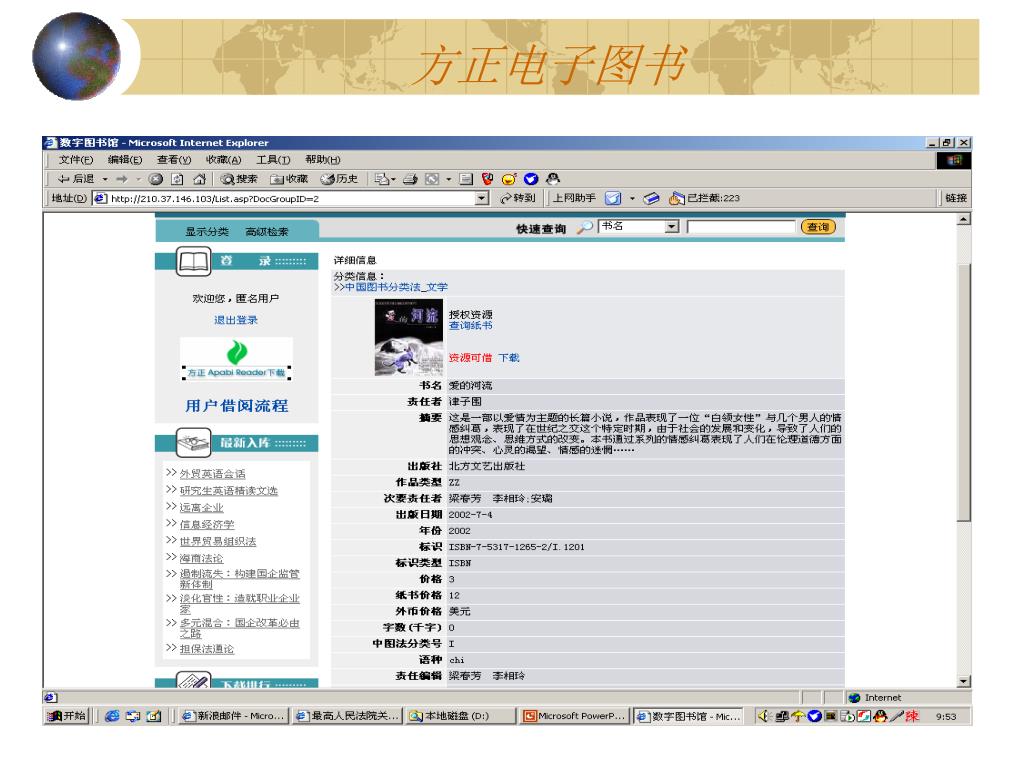This screenshot has width=1024, height=768.
Task: Switch to 新浪邮件 taskbar window
Action: point(234,716)
